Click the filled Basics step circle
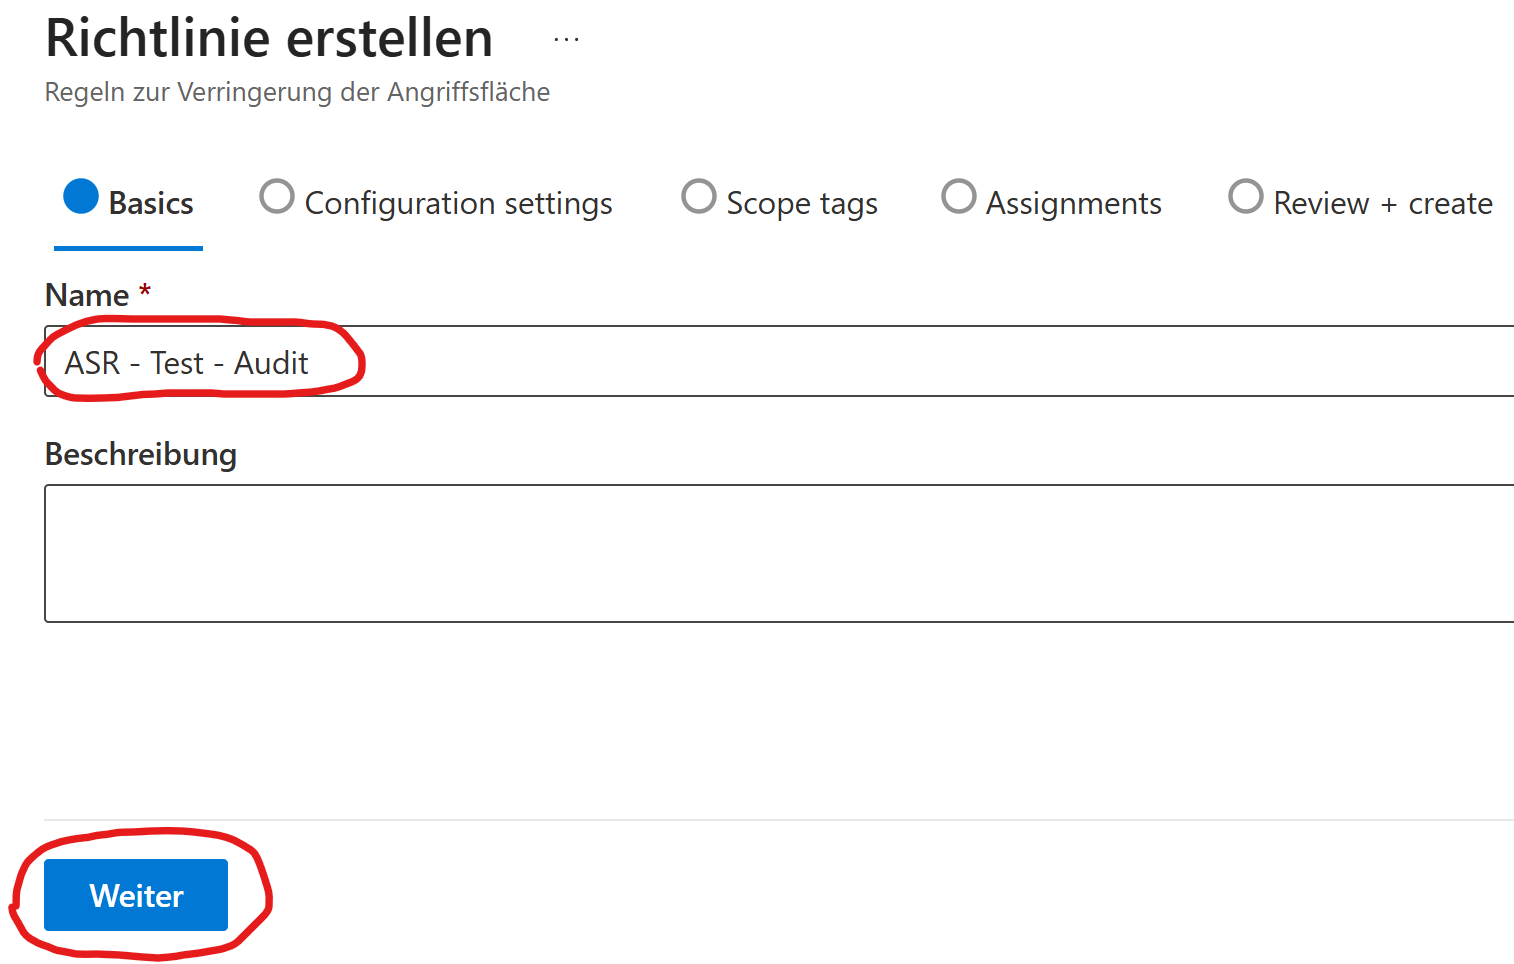This screenshot has height=964, width=1514. pyautogui.click(x=81, y=197)
